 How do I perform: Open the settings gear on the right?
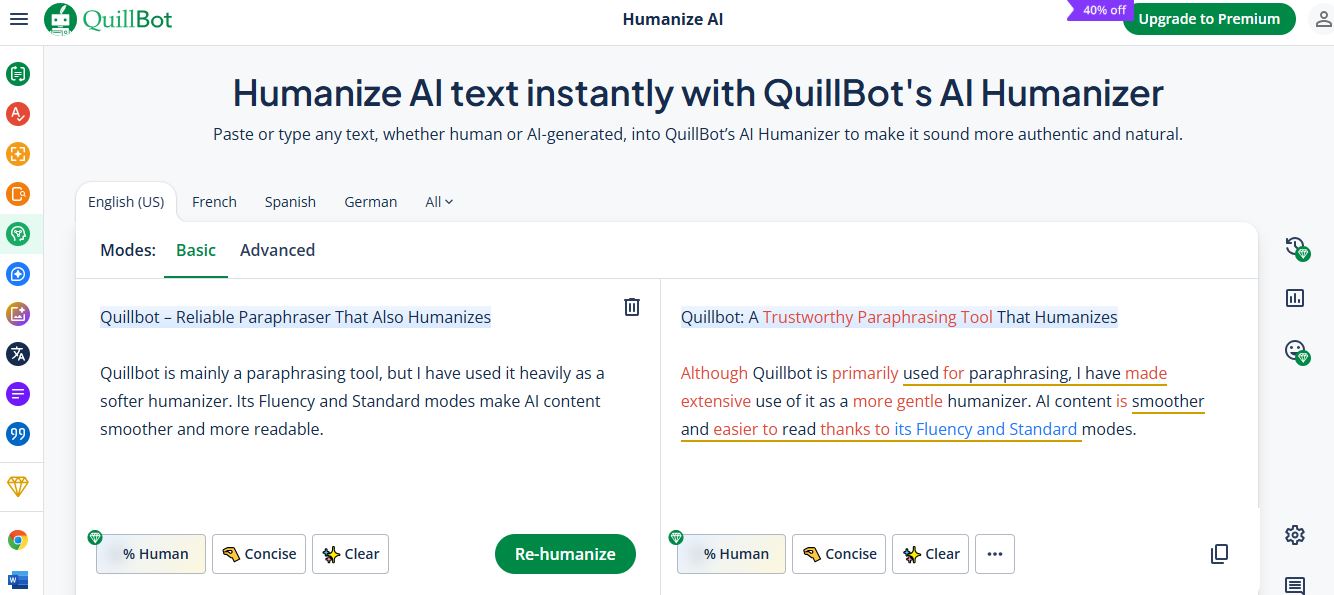1295,535
